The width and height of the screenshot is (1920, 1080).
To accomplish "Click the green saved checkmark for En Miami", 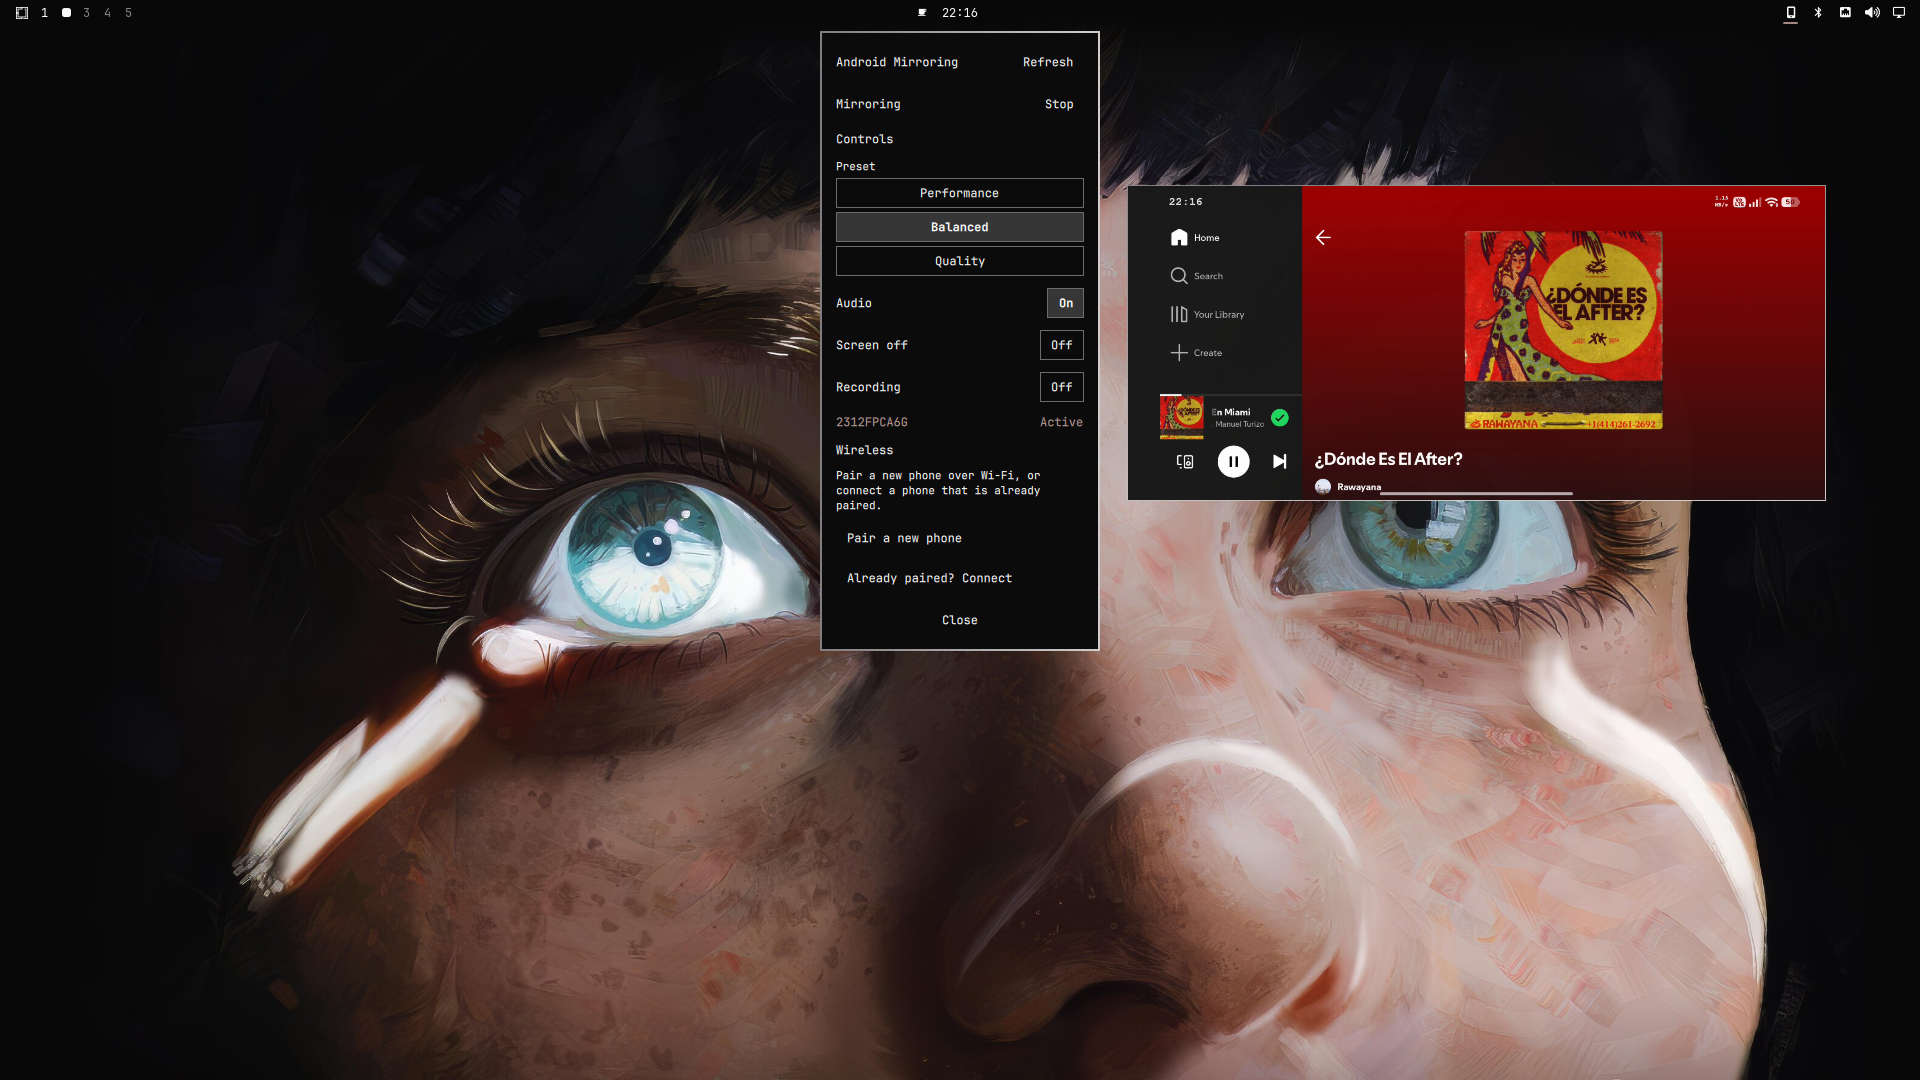I will 1280,418.
